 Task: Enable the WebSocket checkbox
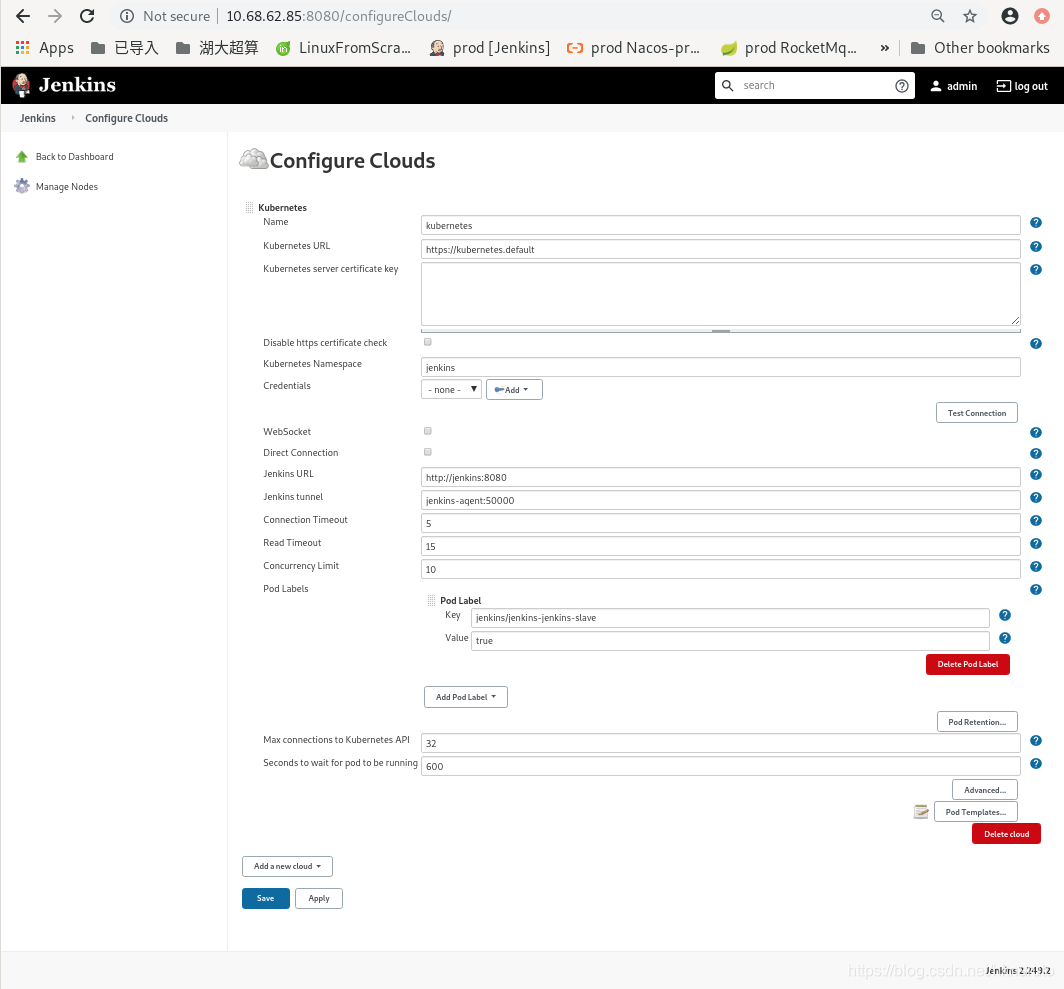[428, 431]
